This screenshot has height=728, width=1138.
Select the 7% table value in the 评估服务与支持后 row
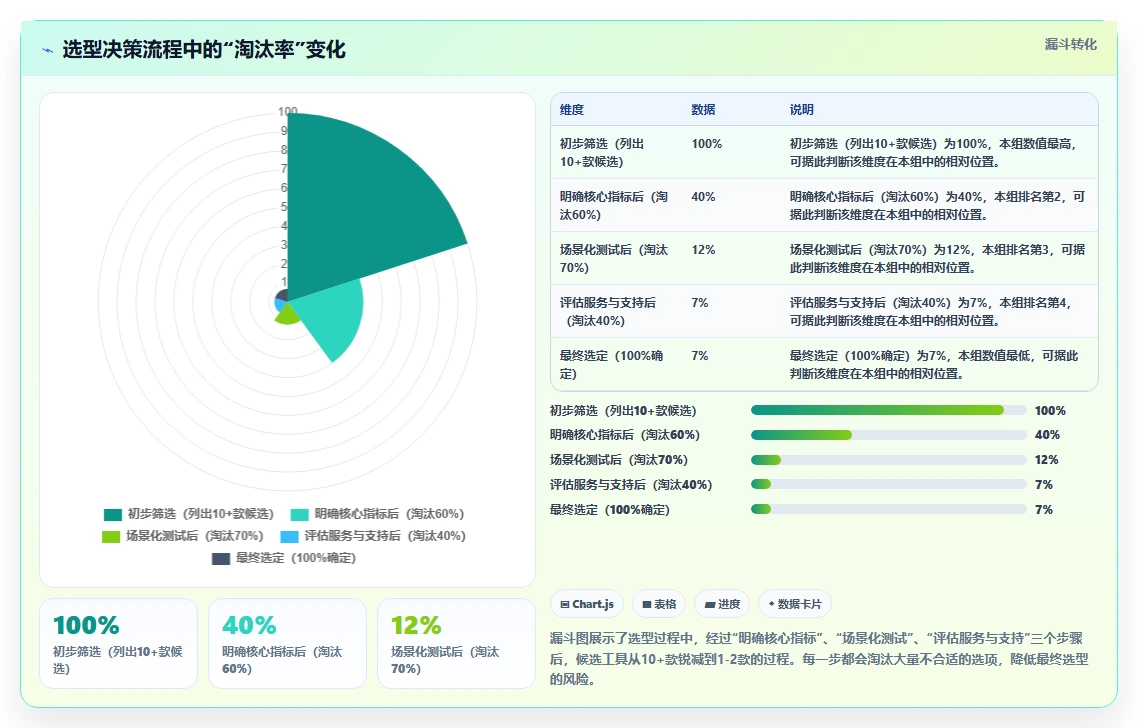point(700,303)
